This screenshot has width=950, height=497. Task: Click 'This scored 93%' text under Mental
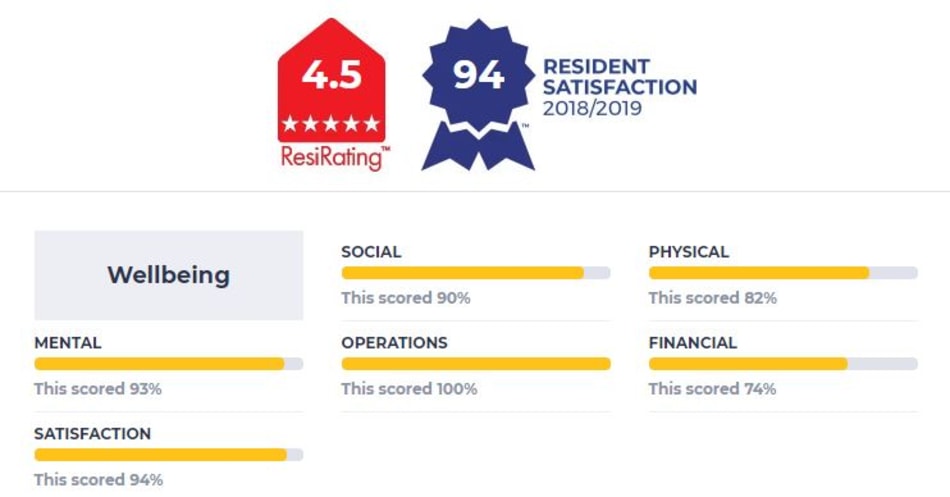tap(98, 389)
